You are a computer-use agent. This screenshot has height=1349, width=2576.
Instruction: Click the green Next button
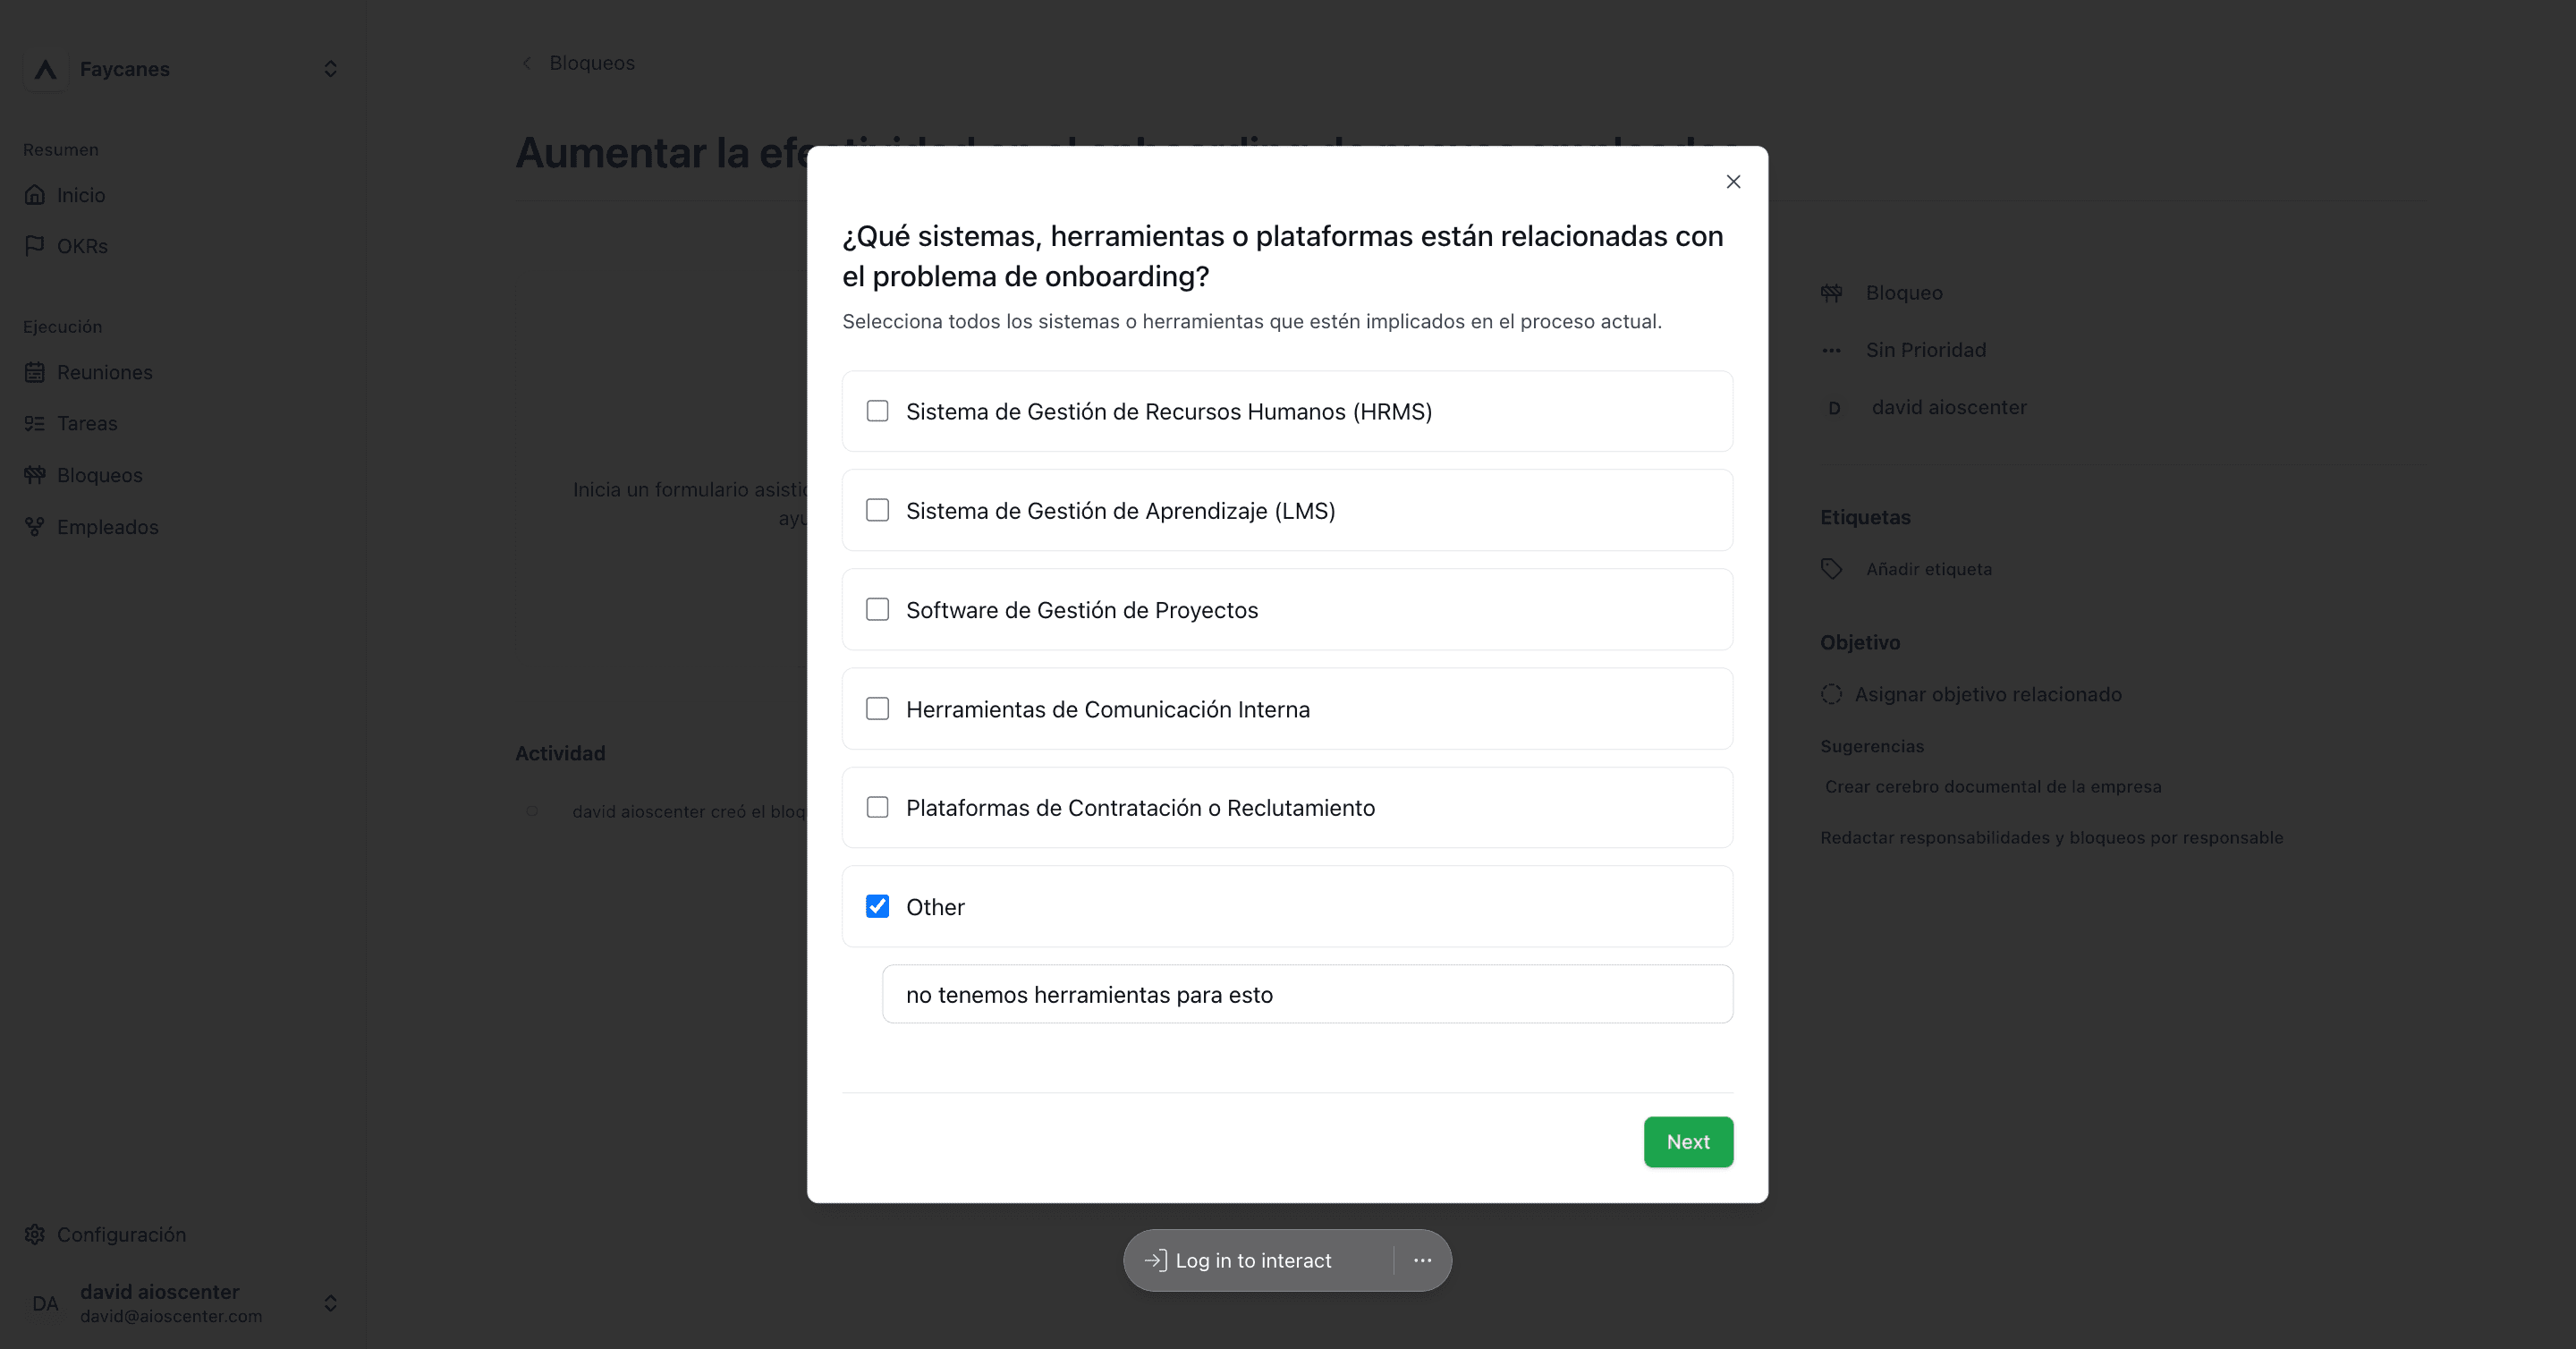(x=1688, y=1142)
